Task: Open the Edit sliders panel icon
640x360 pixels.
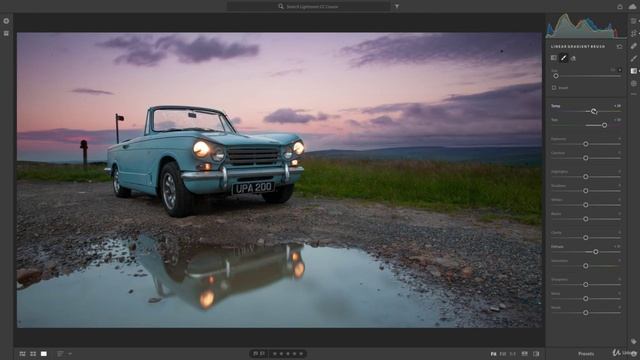Action: [633, 21]
